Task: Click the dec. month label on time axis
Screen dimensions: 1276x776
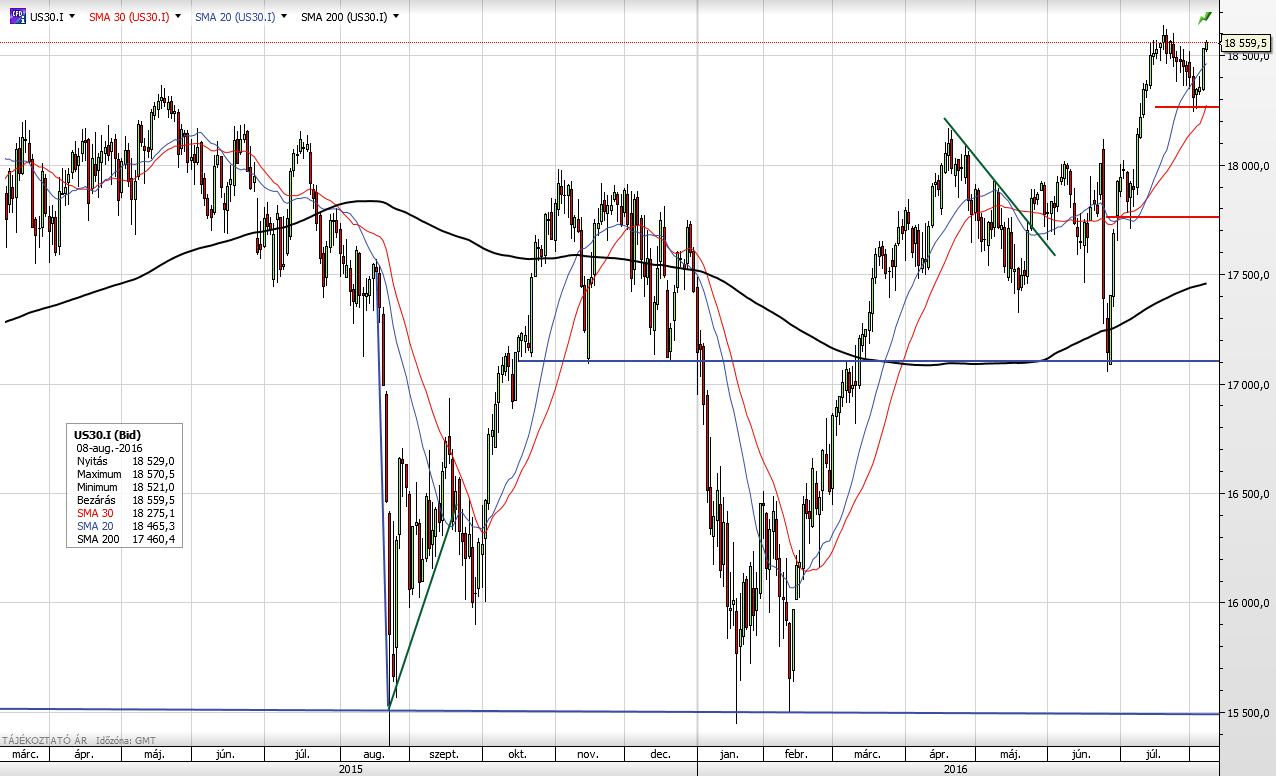Action: coord(659,755)
